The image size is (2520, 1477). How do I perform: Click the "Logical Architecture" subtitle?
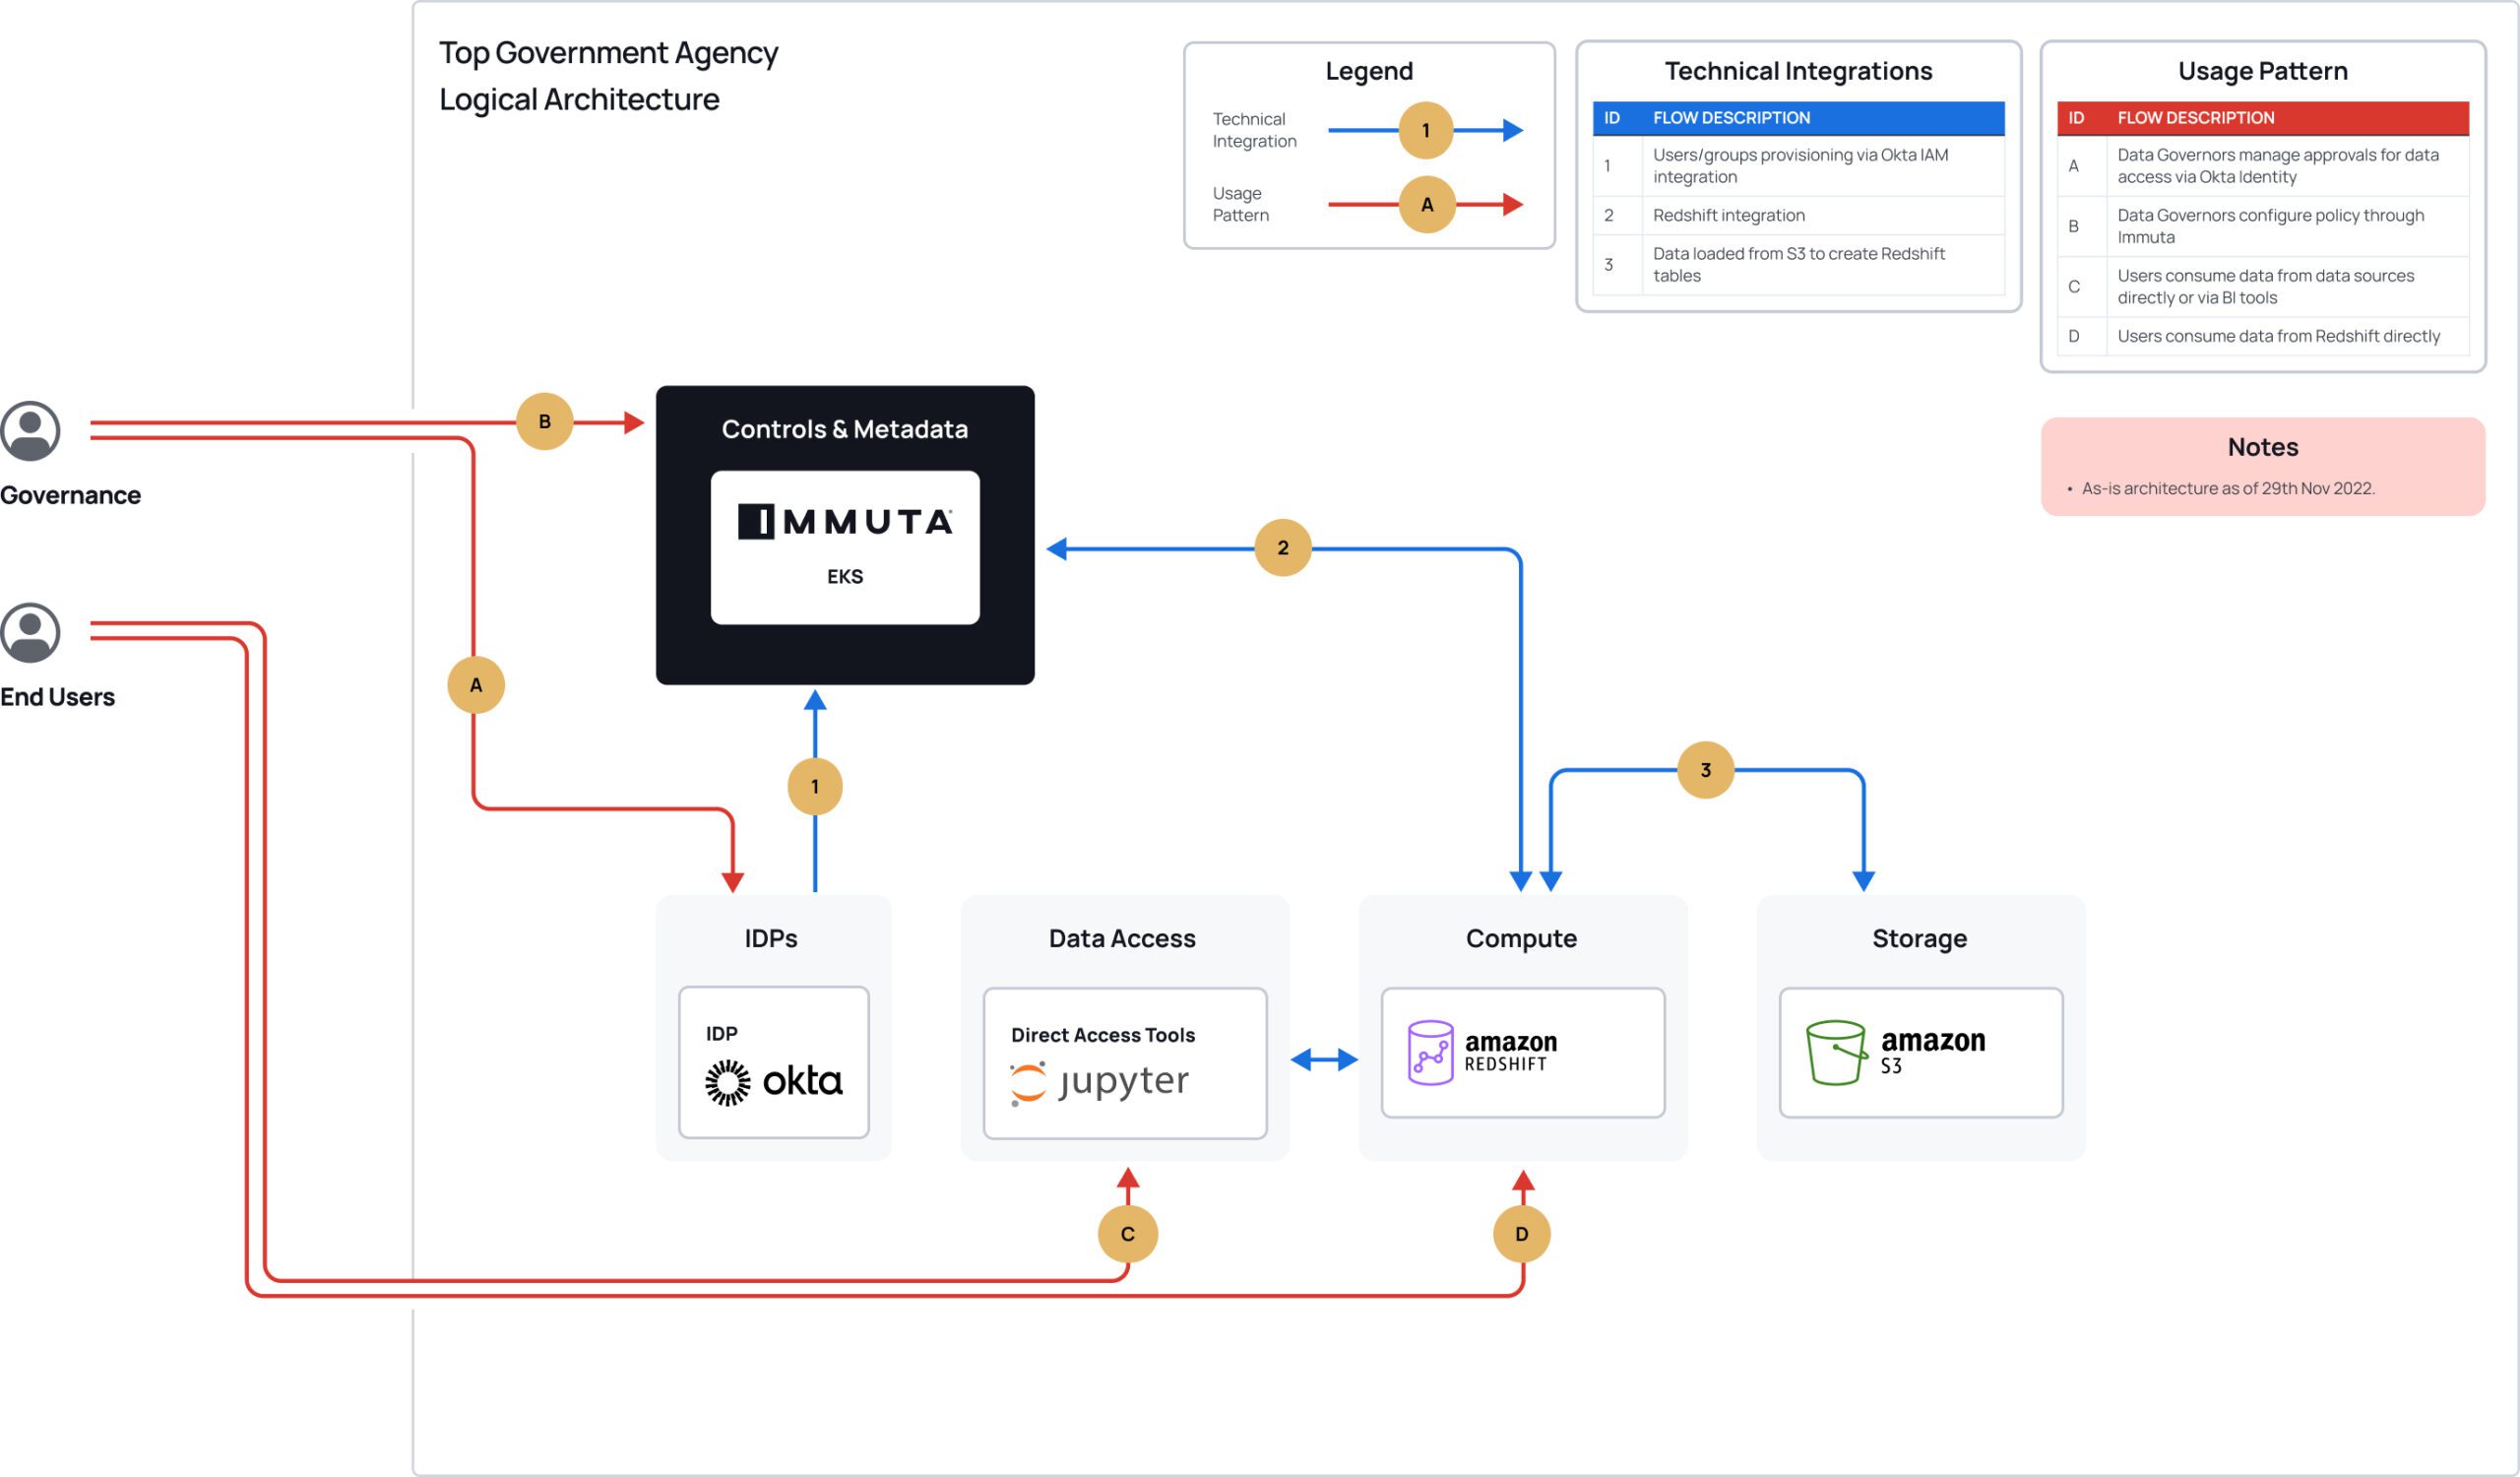(579, 100)
